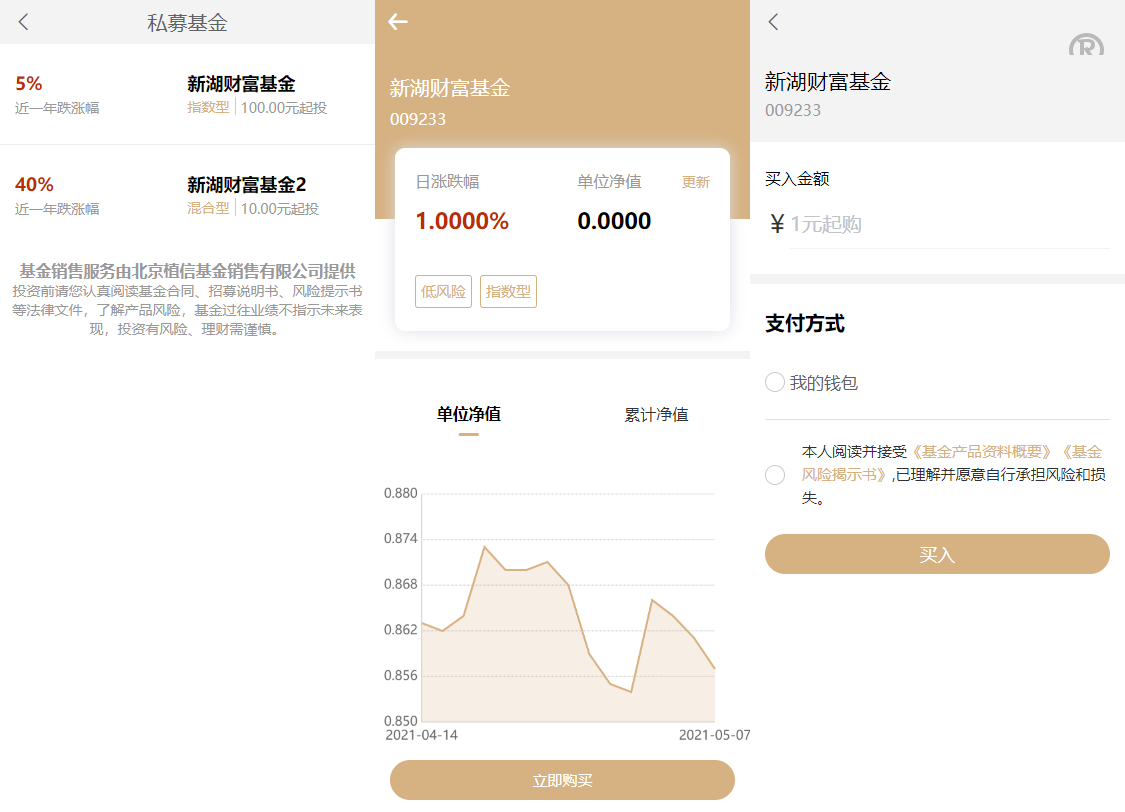
Task: Switch to 累计净值 tab
Action: (656, 414)
